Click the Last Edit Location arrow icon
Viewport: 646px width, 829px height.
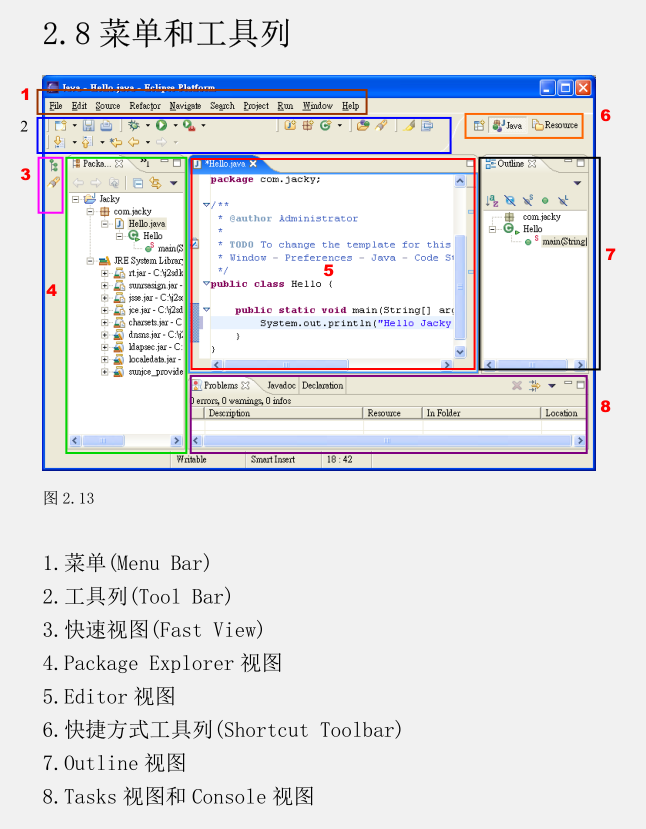point(116,142)
